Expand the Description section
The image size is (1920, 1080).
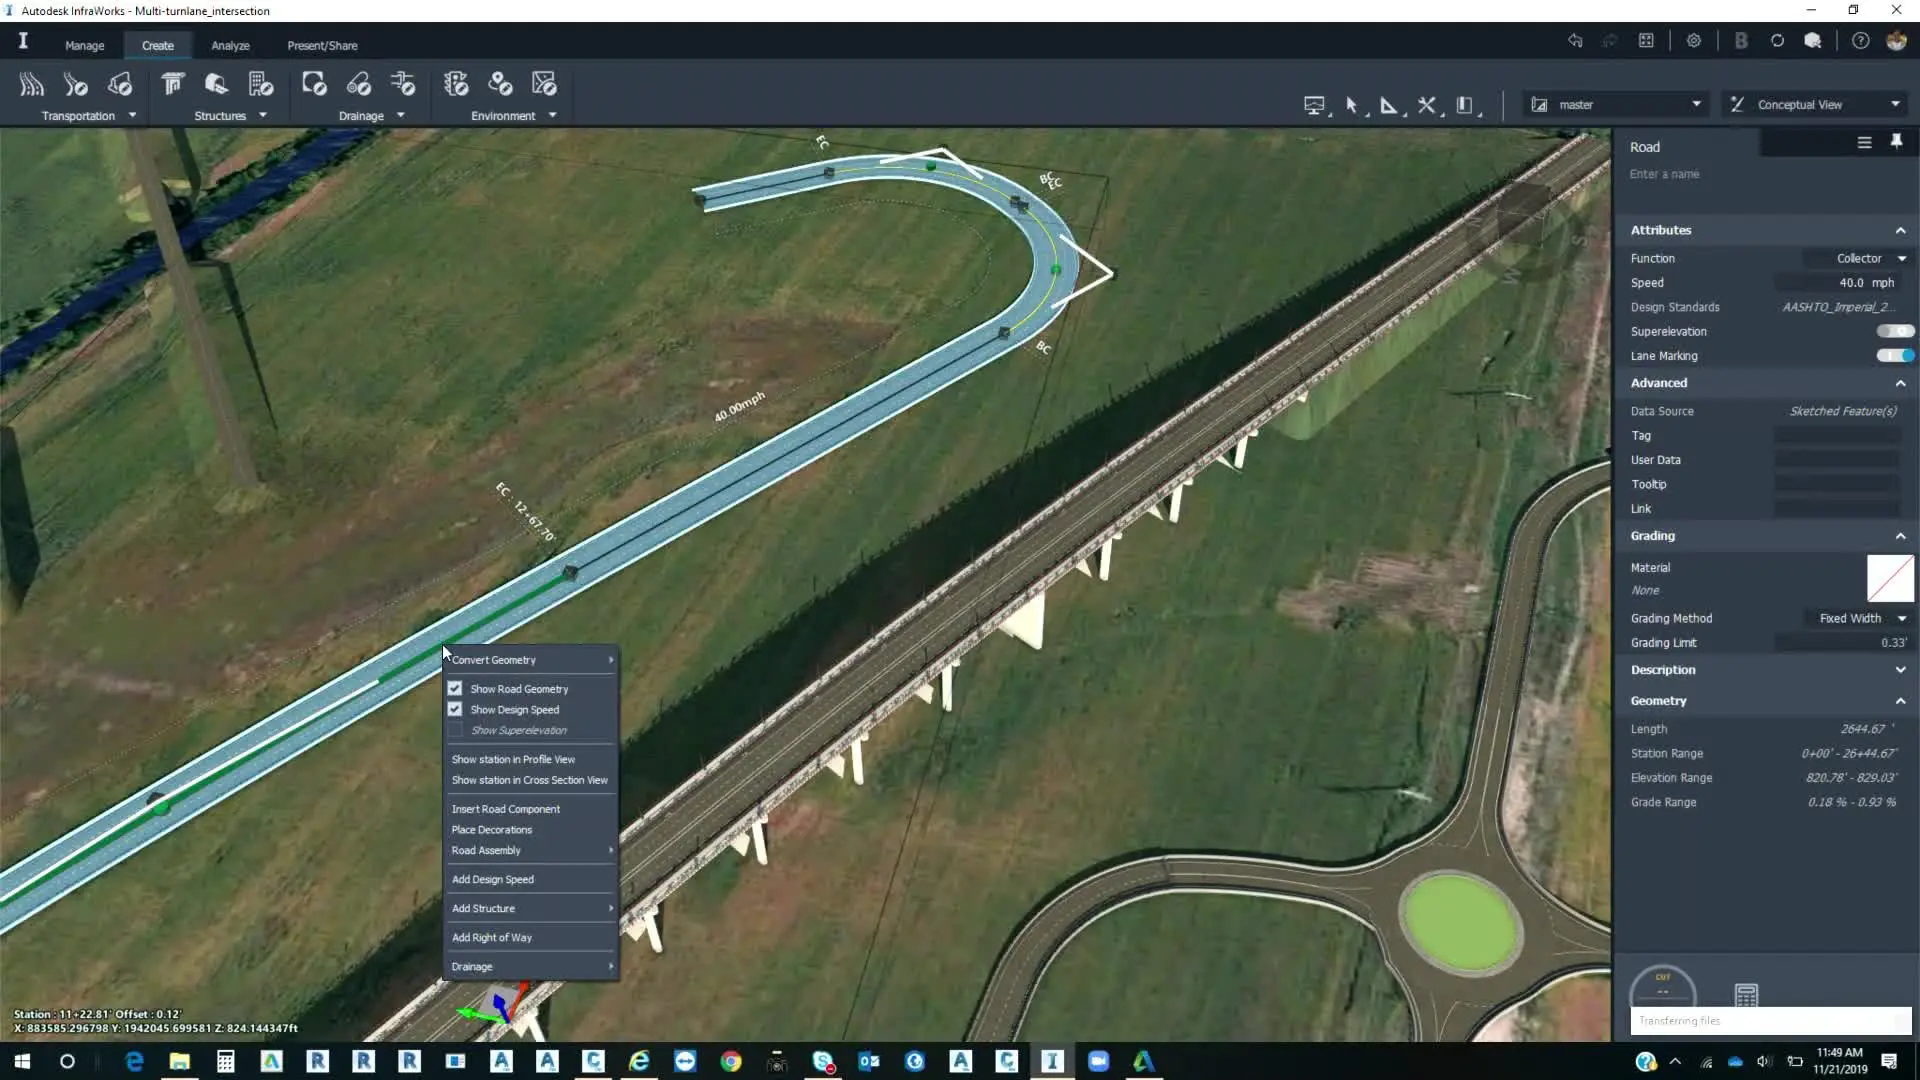coord(1900,670)
